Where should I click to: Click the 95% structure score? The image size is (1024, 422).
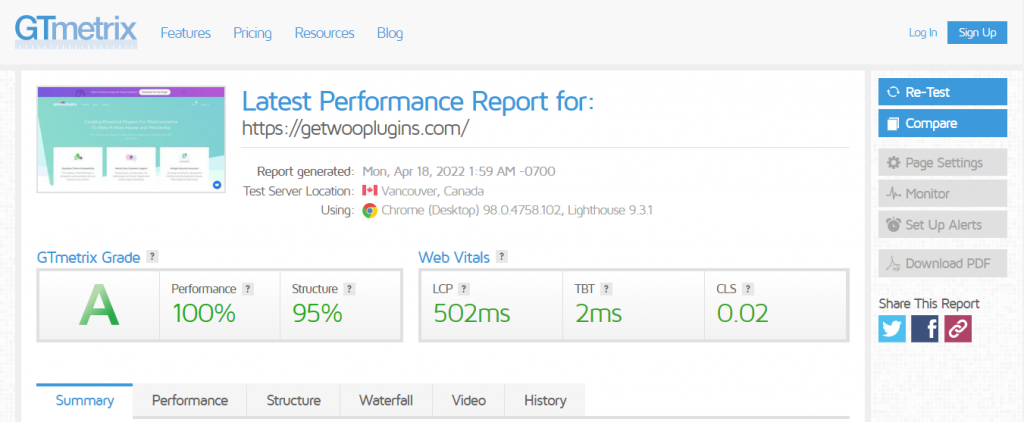click(317, 314)
